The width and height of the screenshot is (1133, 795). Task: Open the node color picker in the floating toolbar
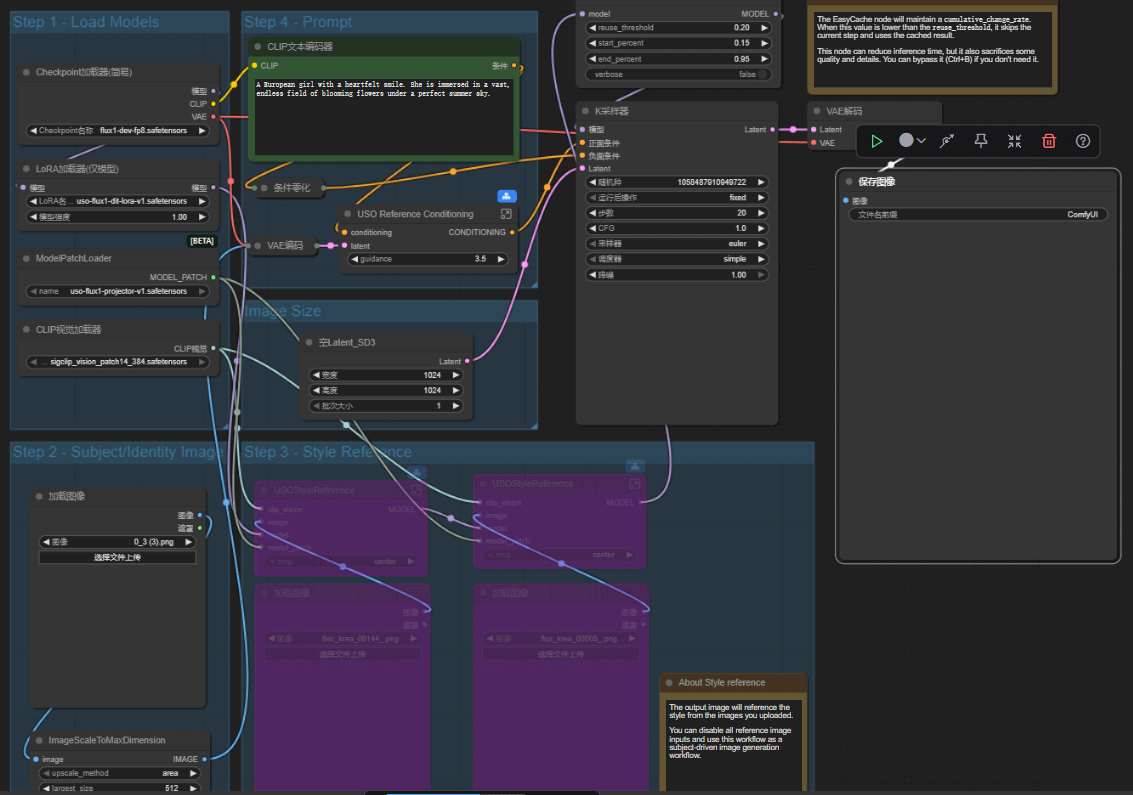point(912,140)
